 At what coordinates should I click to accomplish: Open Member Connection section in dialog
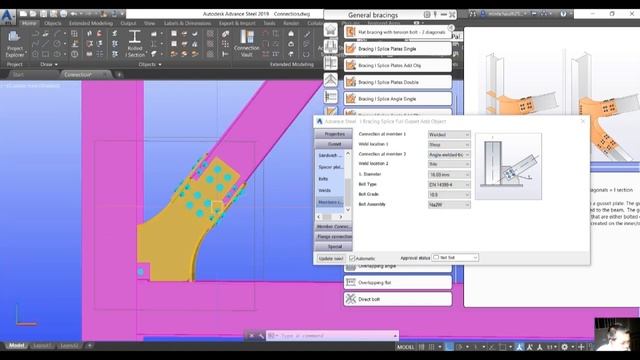334,227
